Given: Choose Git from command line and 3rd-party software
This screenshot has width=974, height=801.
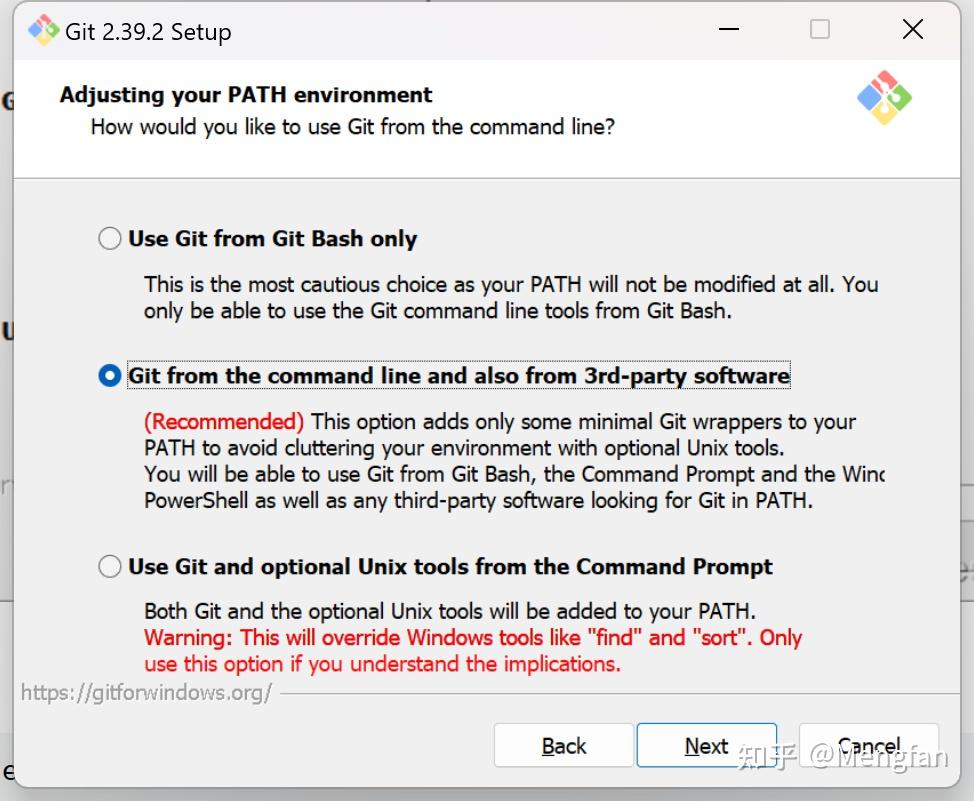Looking at the screenshot, I should click(110, 376).
